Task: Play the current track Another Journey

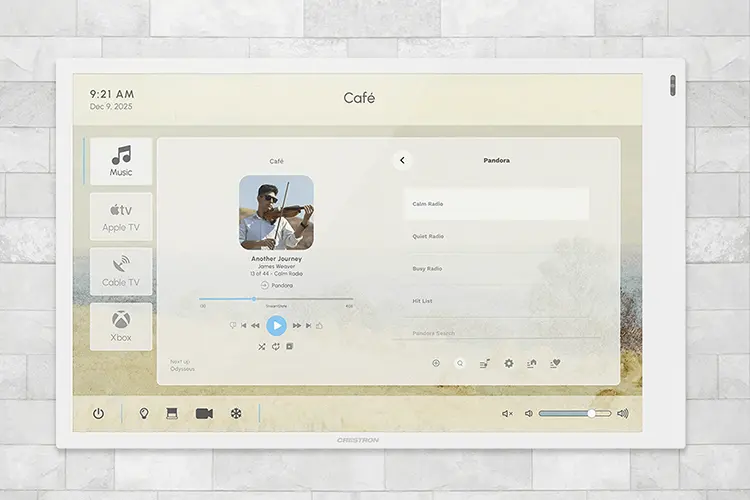Action: (276, 325)
